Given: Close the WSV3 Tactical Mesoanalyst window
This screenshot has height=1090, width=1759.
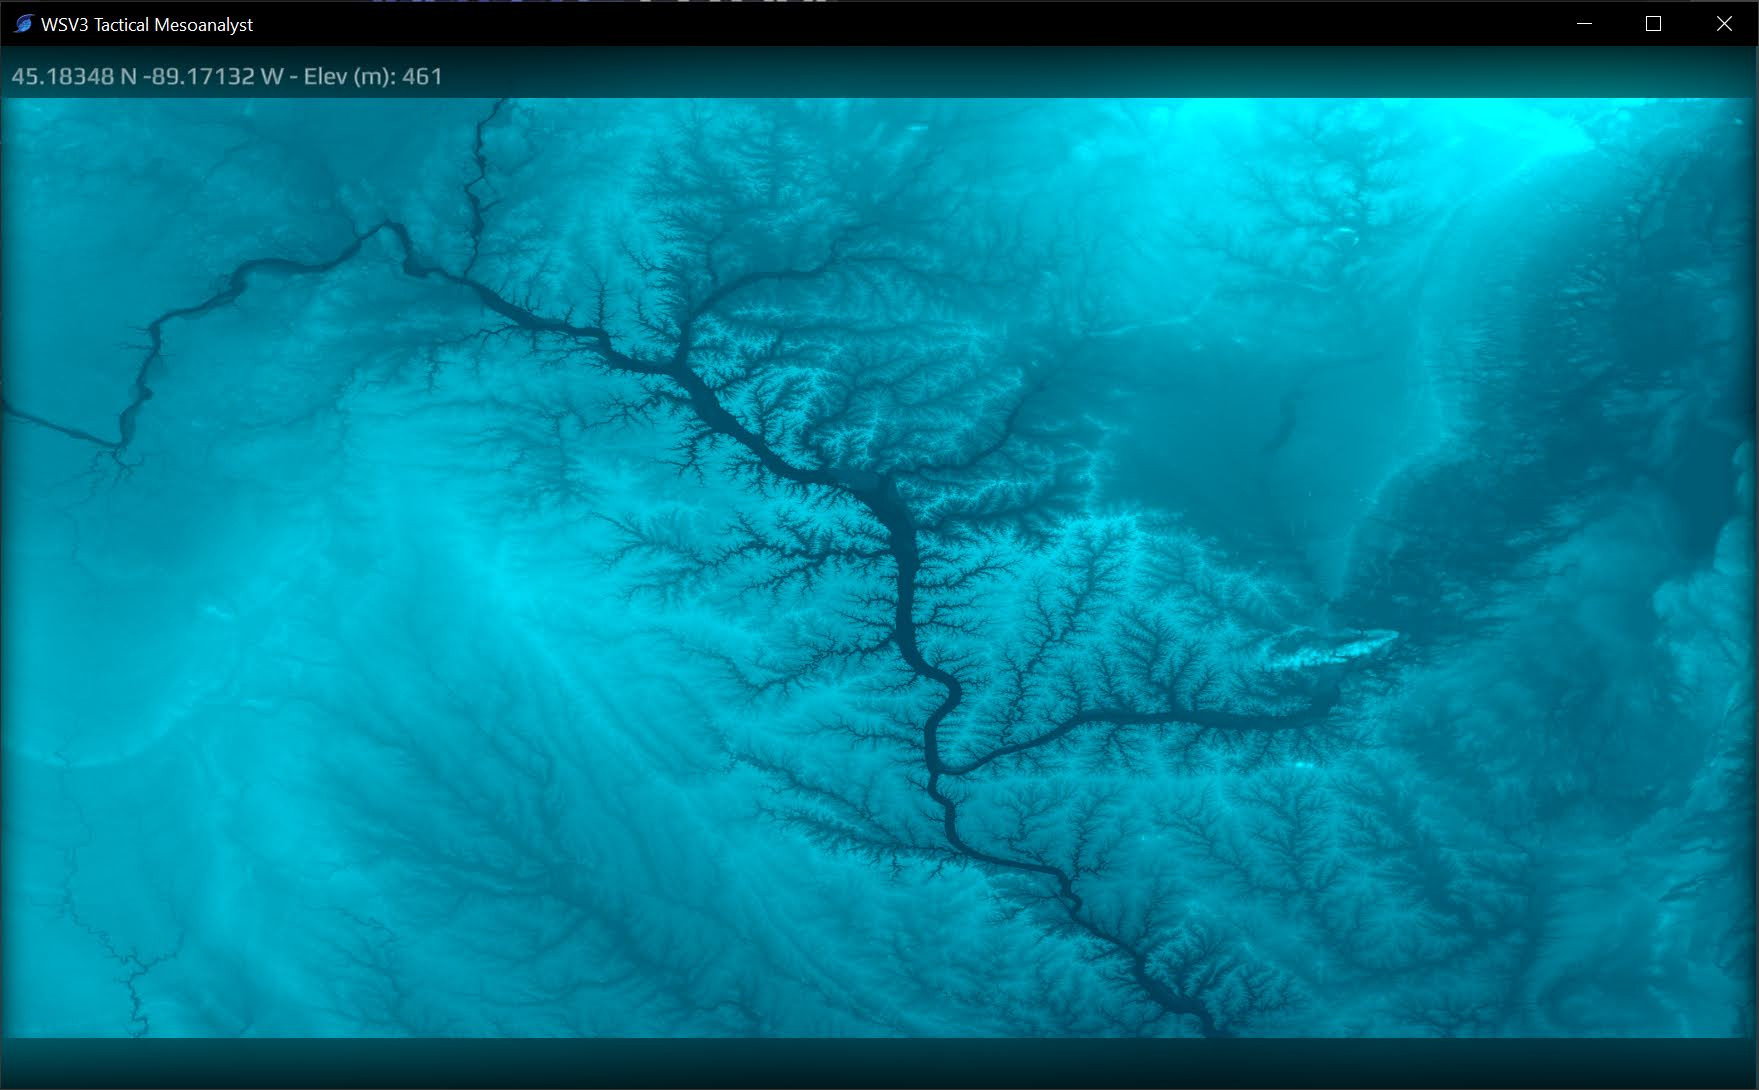Looking at the screenshot, I should click(1724, 23).
